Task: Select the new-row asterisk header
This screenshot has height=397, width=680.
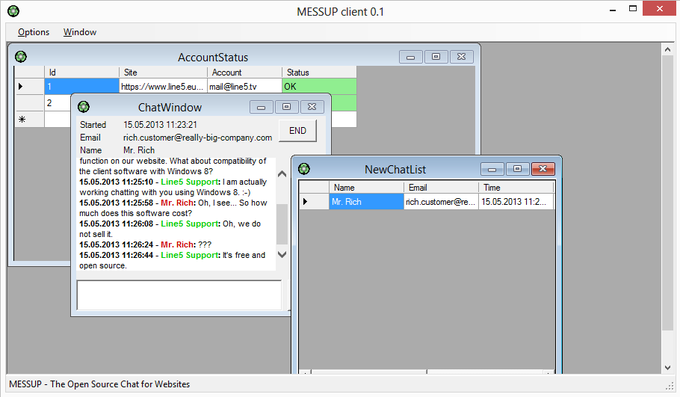Action: [29, 119]
